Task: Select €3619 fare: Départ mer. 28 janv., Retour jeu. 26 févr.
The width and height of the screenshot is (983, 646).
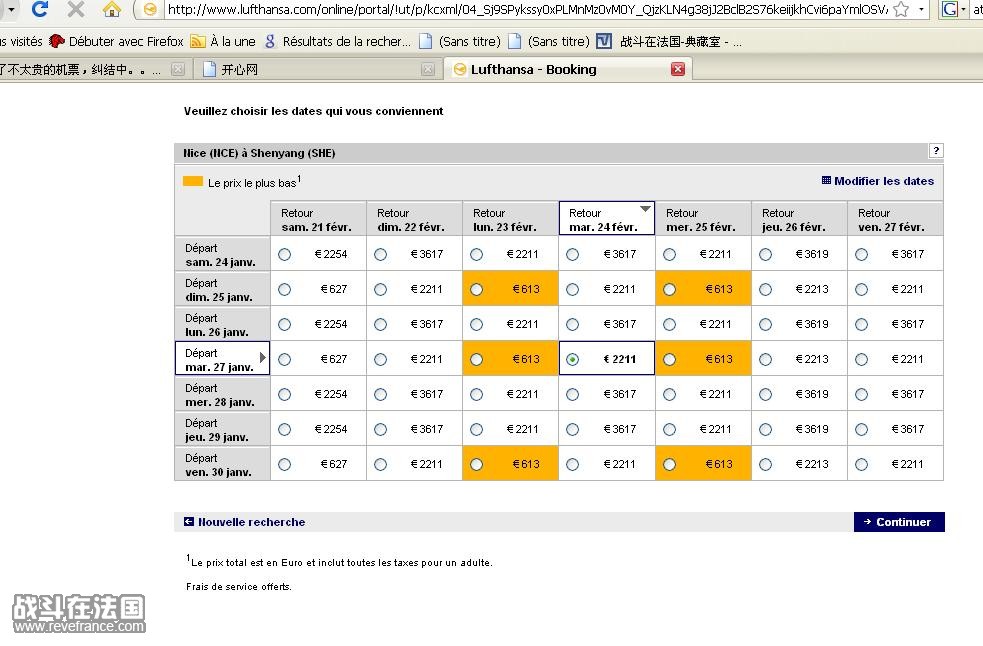Action: click(765, 394)
